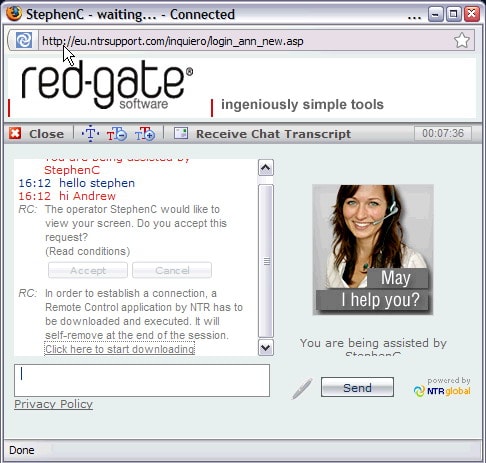Click the NTRglobal powered by logo

click(x=442, y=387)
